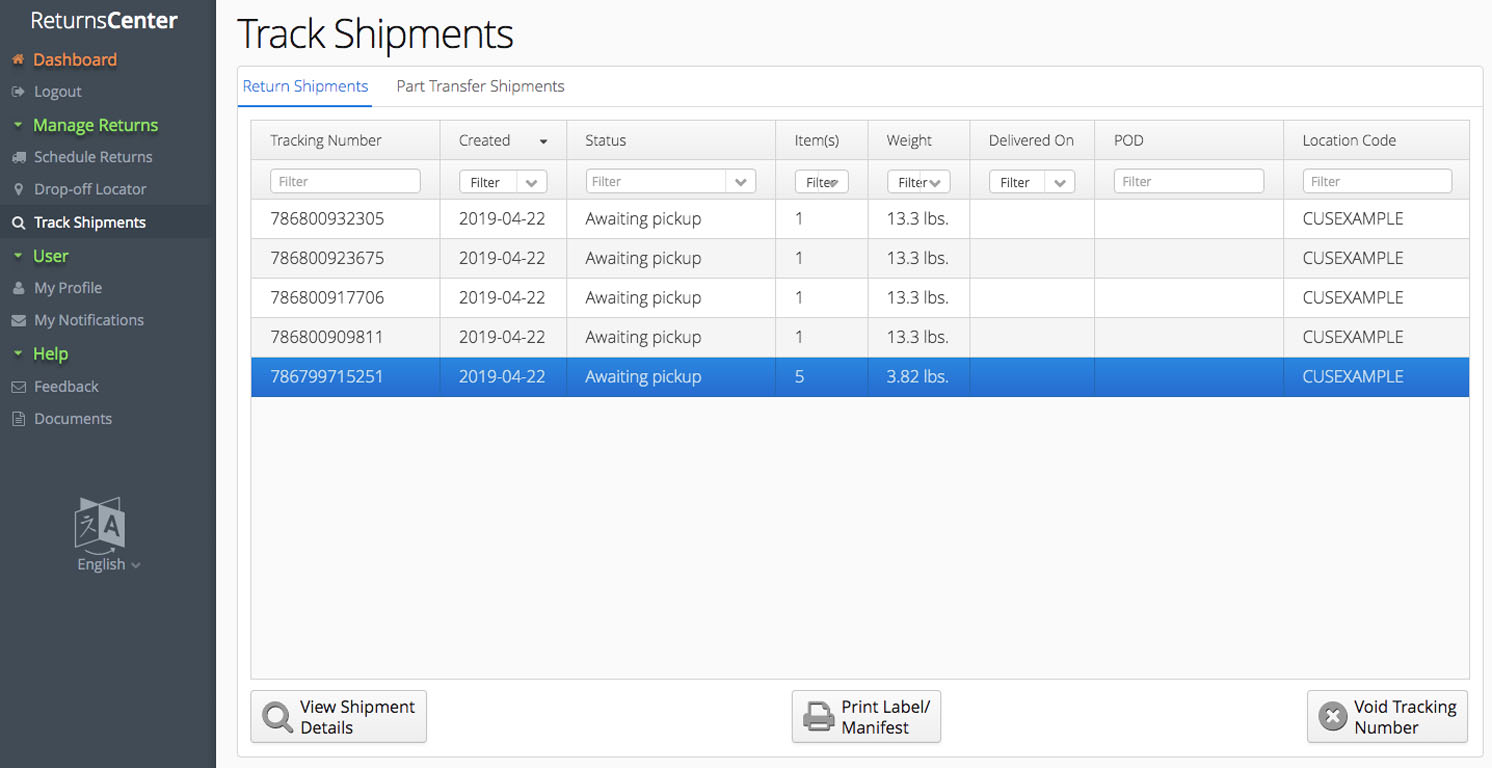Select row with tracking number 786800932305
This screenshot has height=768, width=1492.
[x=860, y=219]
